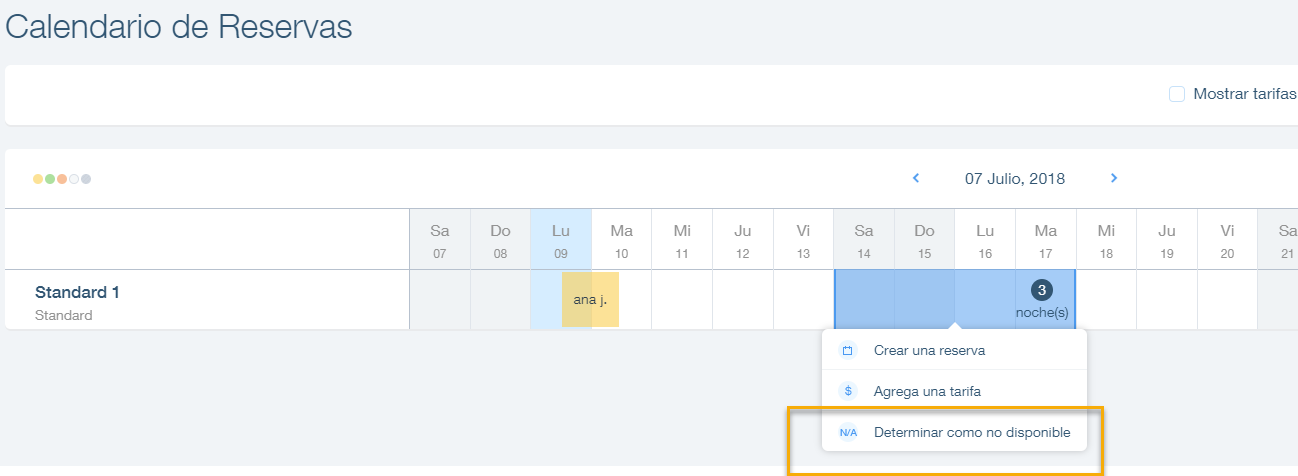Screen dimensions: 1298x476
Task: Click the green legend dot
Action: tap(50, 179)
